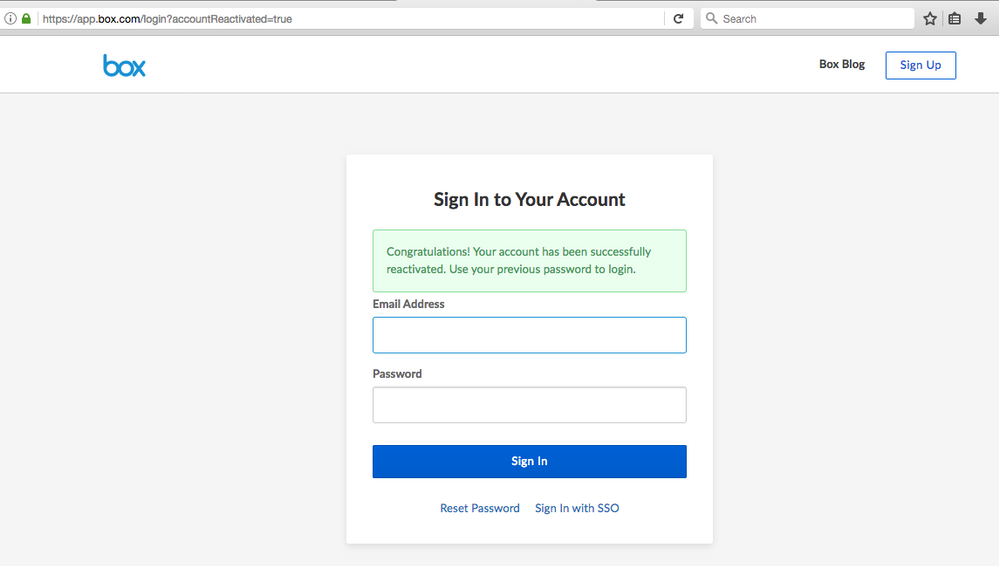Screen dimensions: 999x566
Task: Click the Box logo in header
Action: (x=124, y=66)
